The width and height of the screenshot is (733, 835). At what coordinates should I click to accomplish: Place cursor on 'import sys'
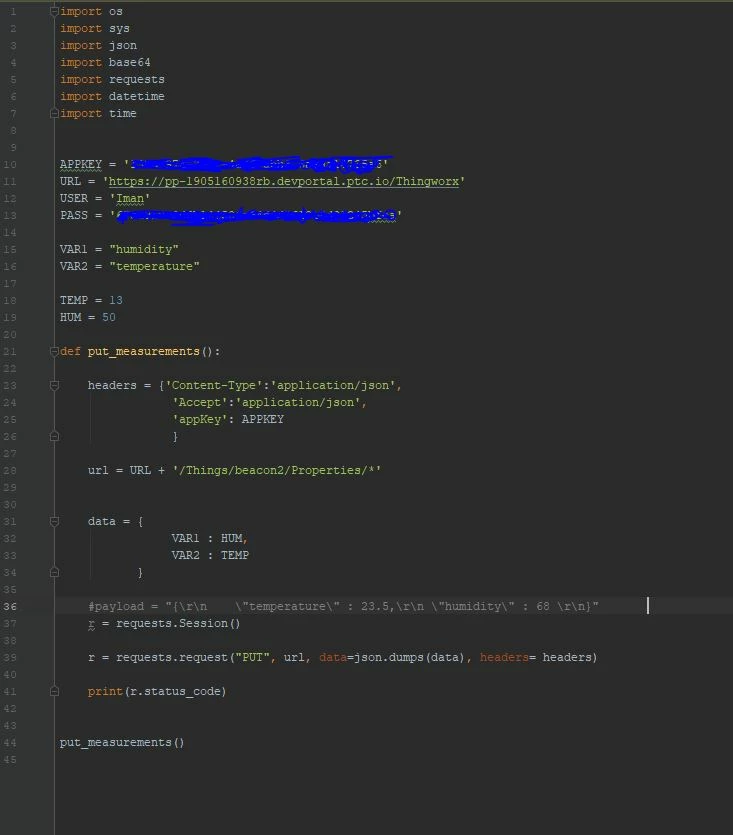pos(95,28)
